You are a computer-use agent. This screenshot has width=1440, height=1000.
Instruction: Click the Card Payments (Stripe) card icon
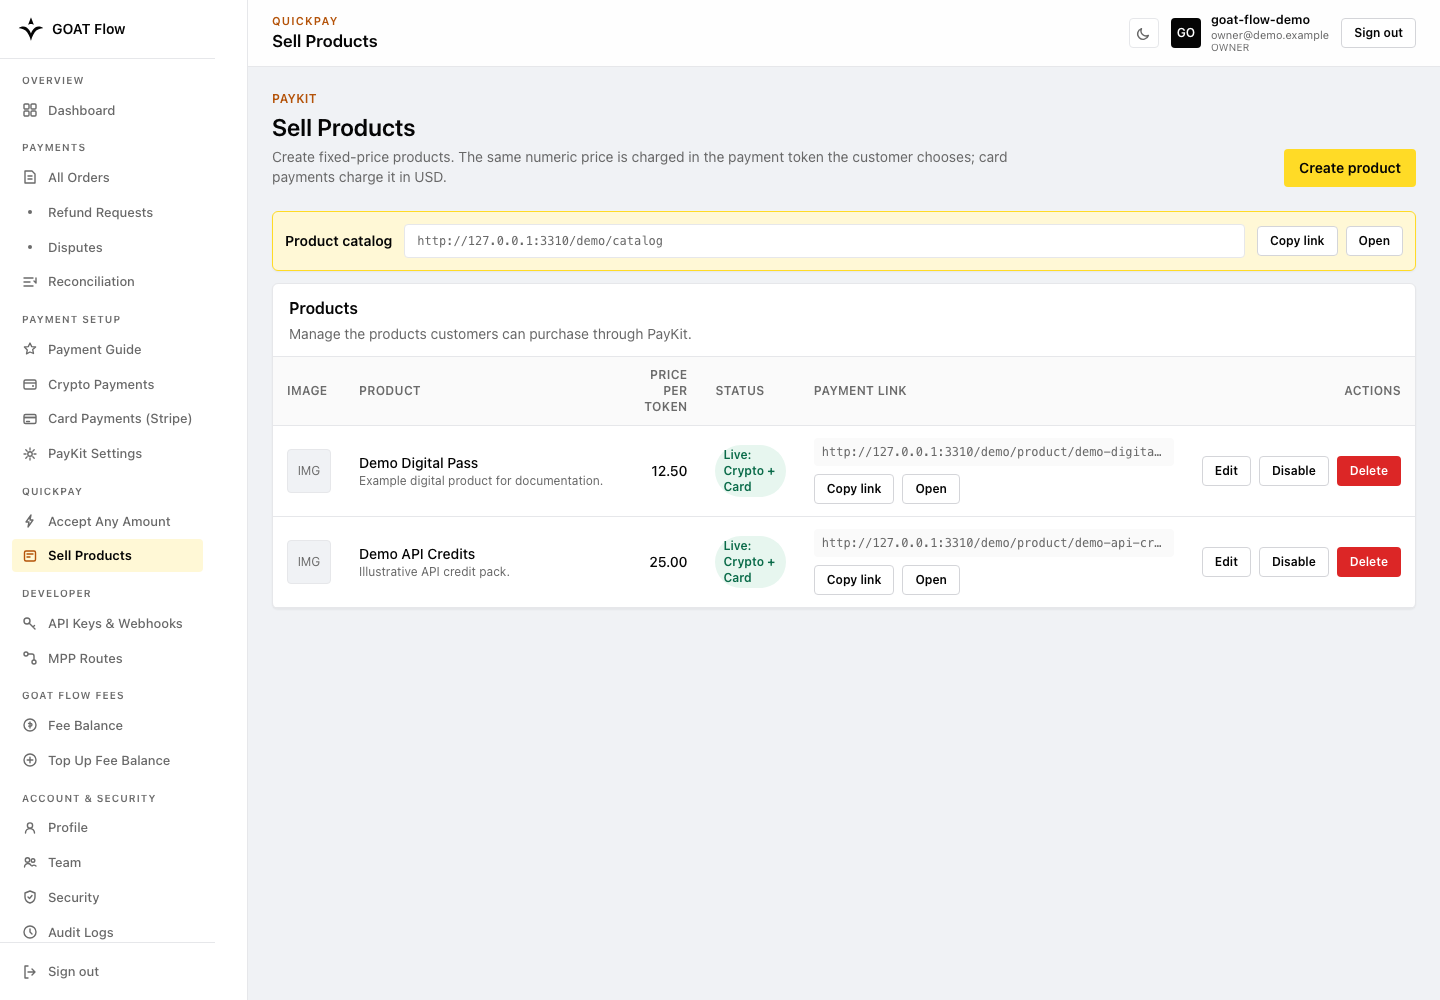pos(30,419)
